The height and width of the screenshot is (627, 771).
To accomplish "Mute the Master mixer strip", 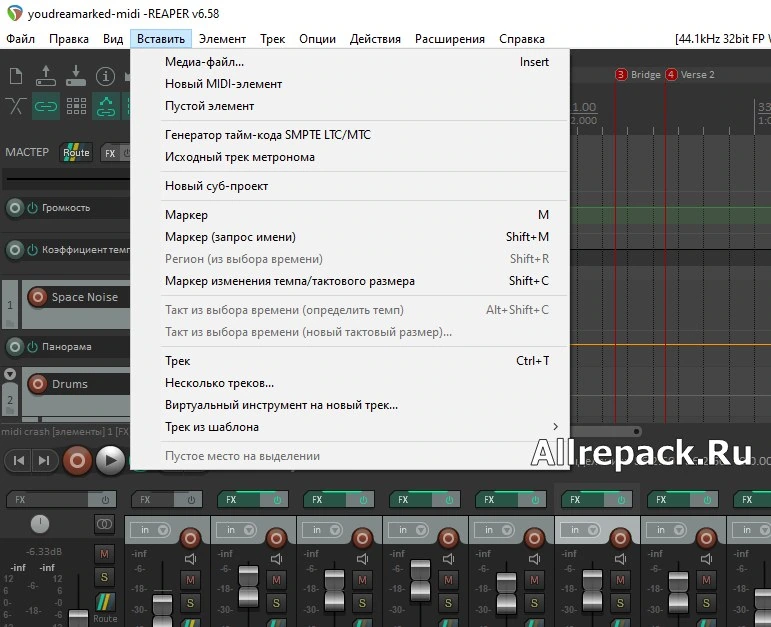I will [x=104, y=554].
